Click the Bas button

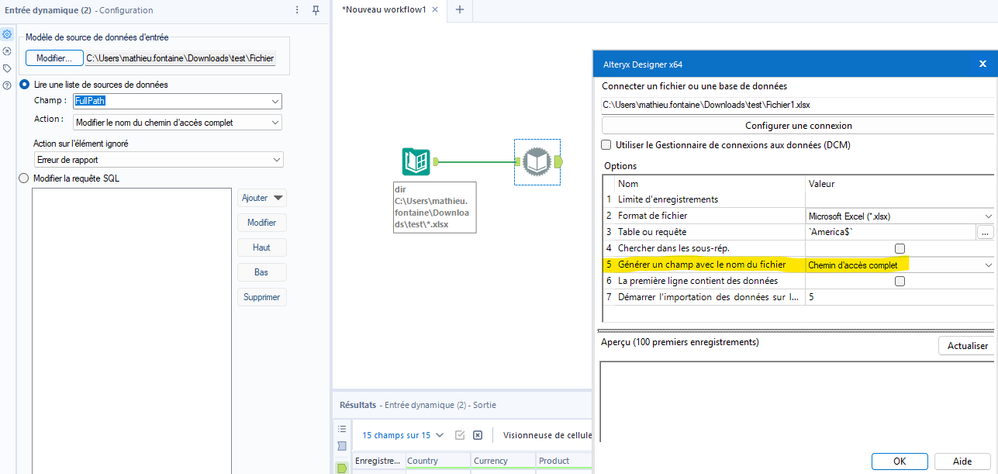262,272
